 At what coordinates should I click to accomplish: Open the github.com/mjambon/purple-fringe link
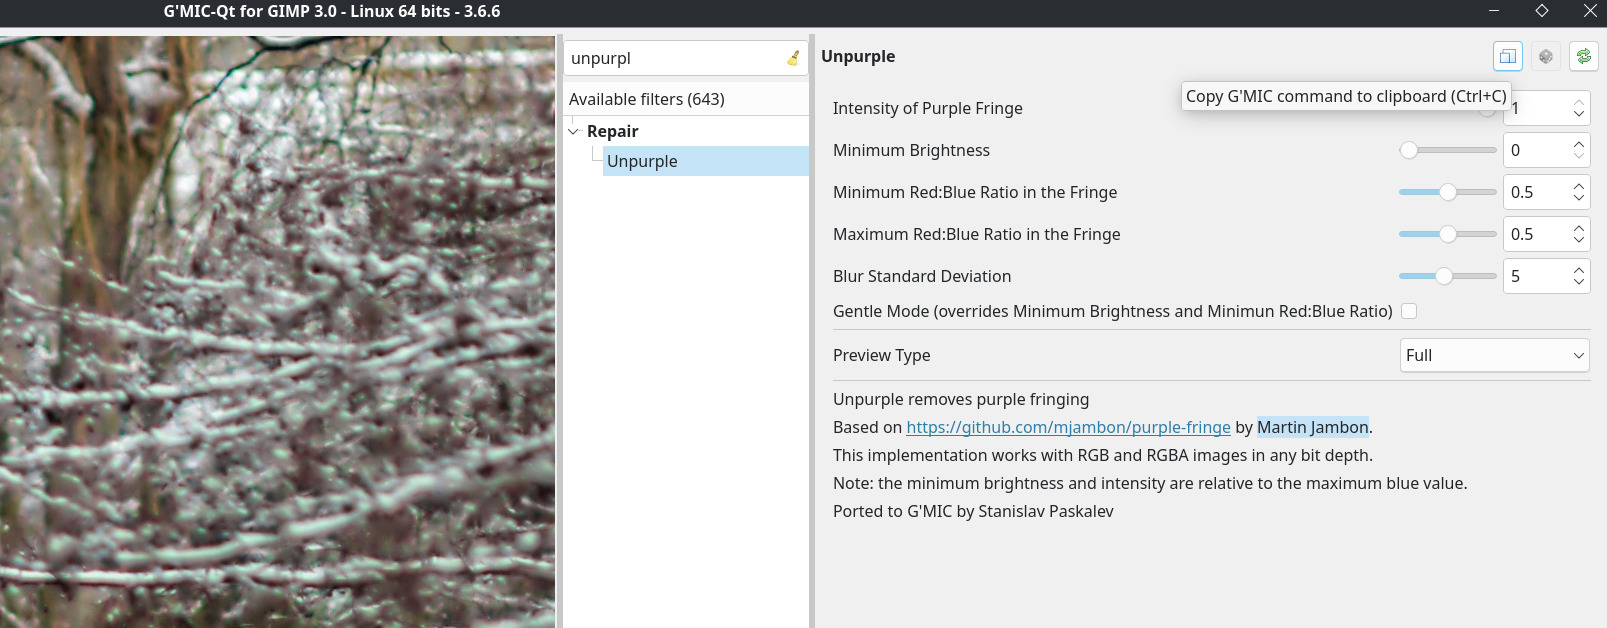[x=1068, y=427]
